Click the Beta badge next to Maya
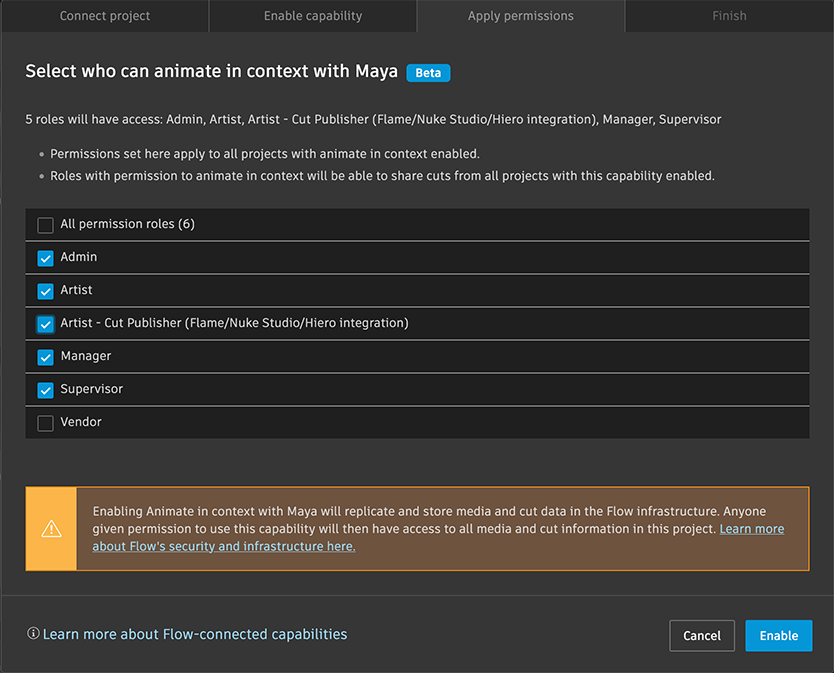 coord(428,73)
